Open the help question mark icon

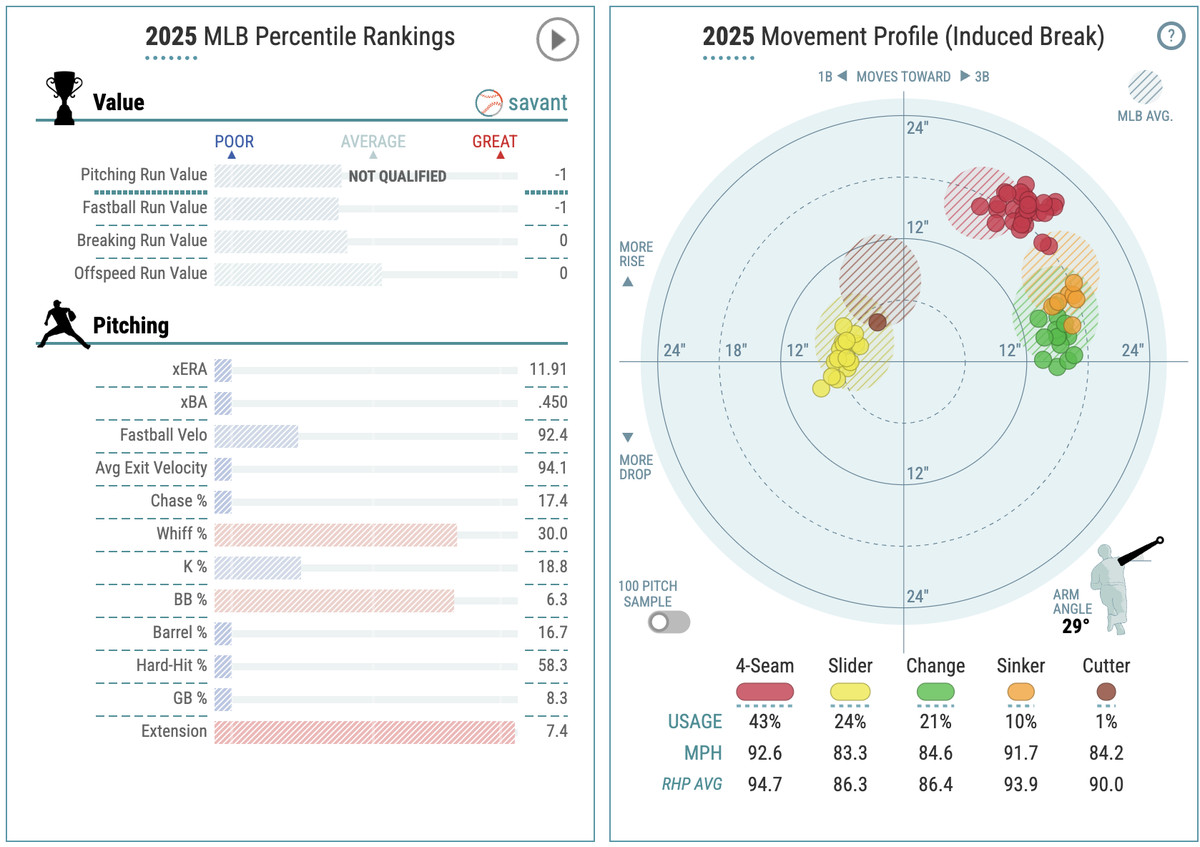click(x=1170, y=37)
